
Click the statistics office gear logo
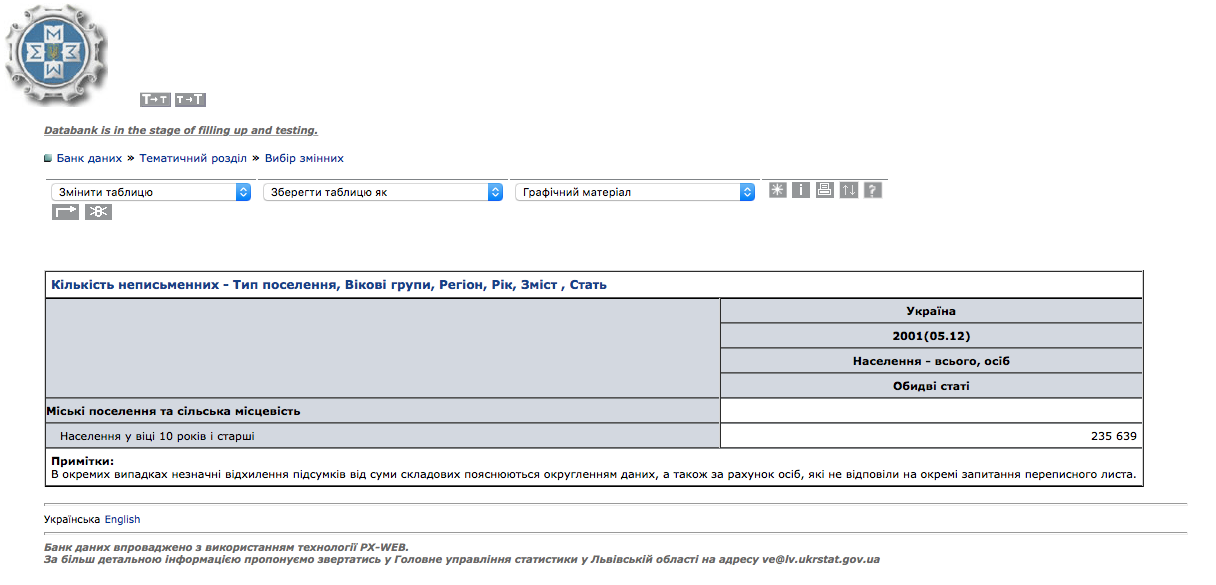[x=55, y=55]
